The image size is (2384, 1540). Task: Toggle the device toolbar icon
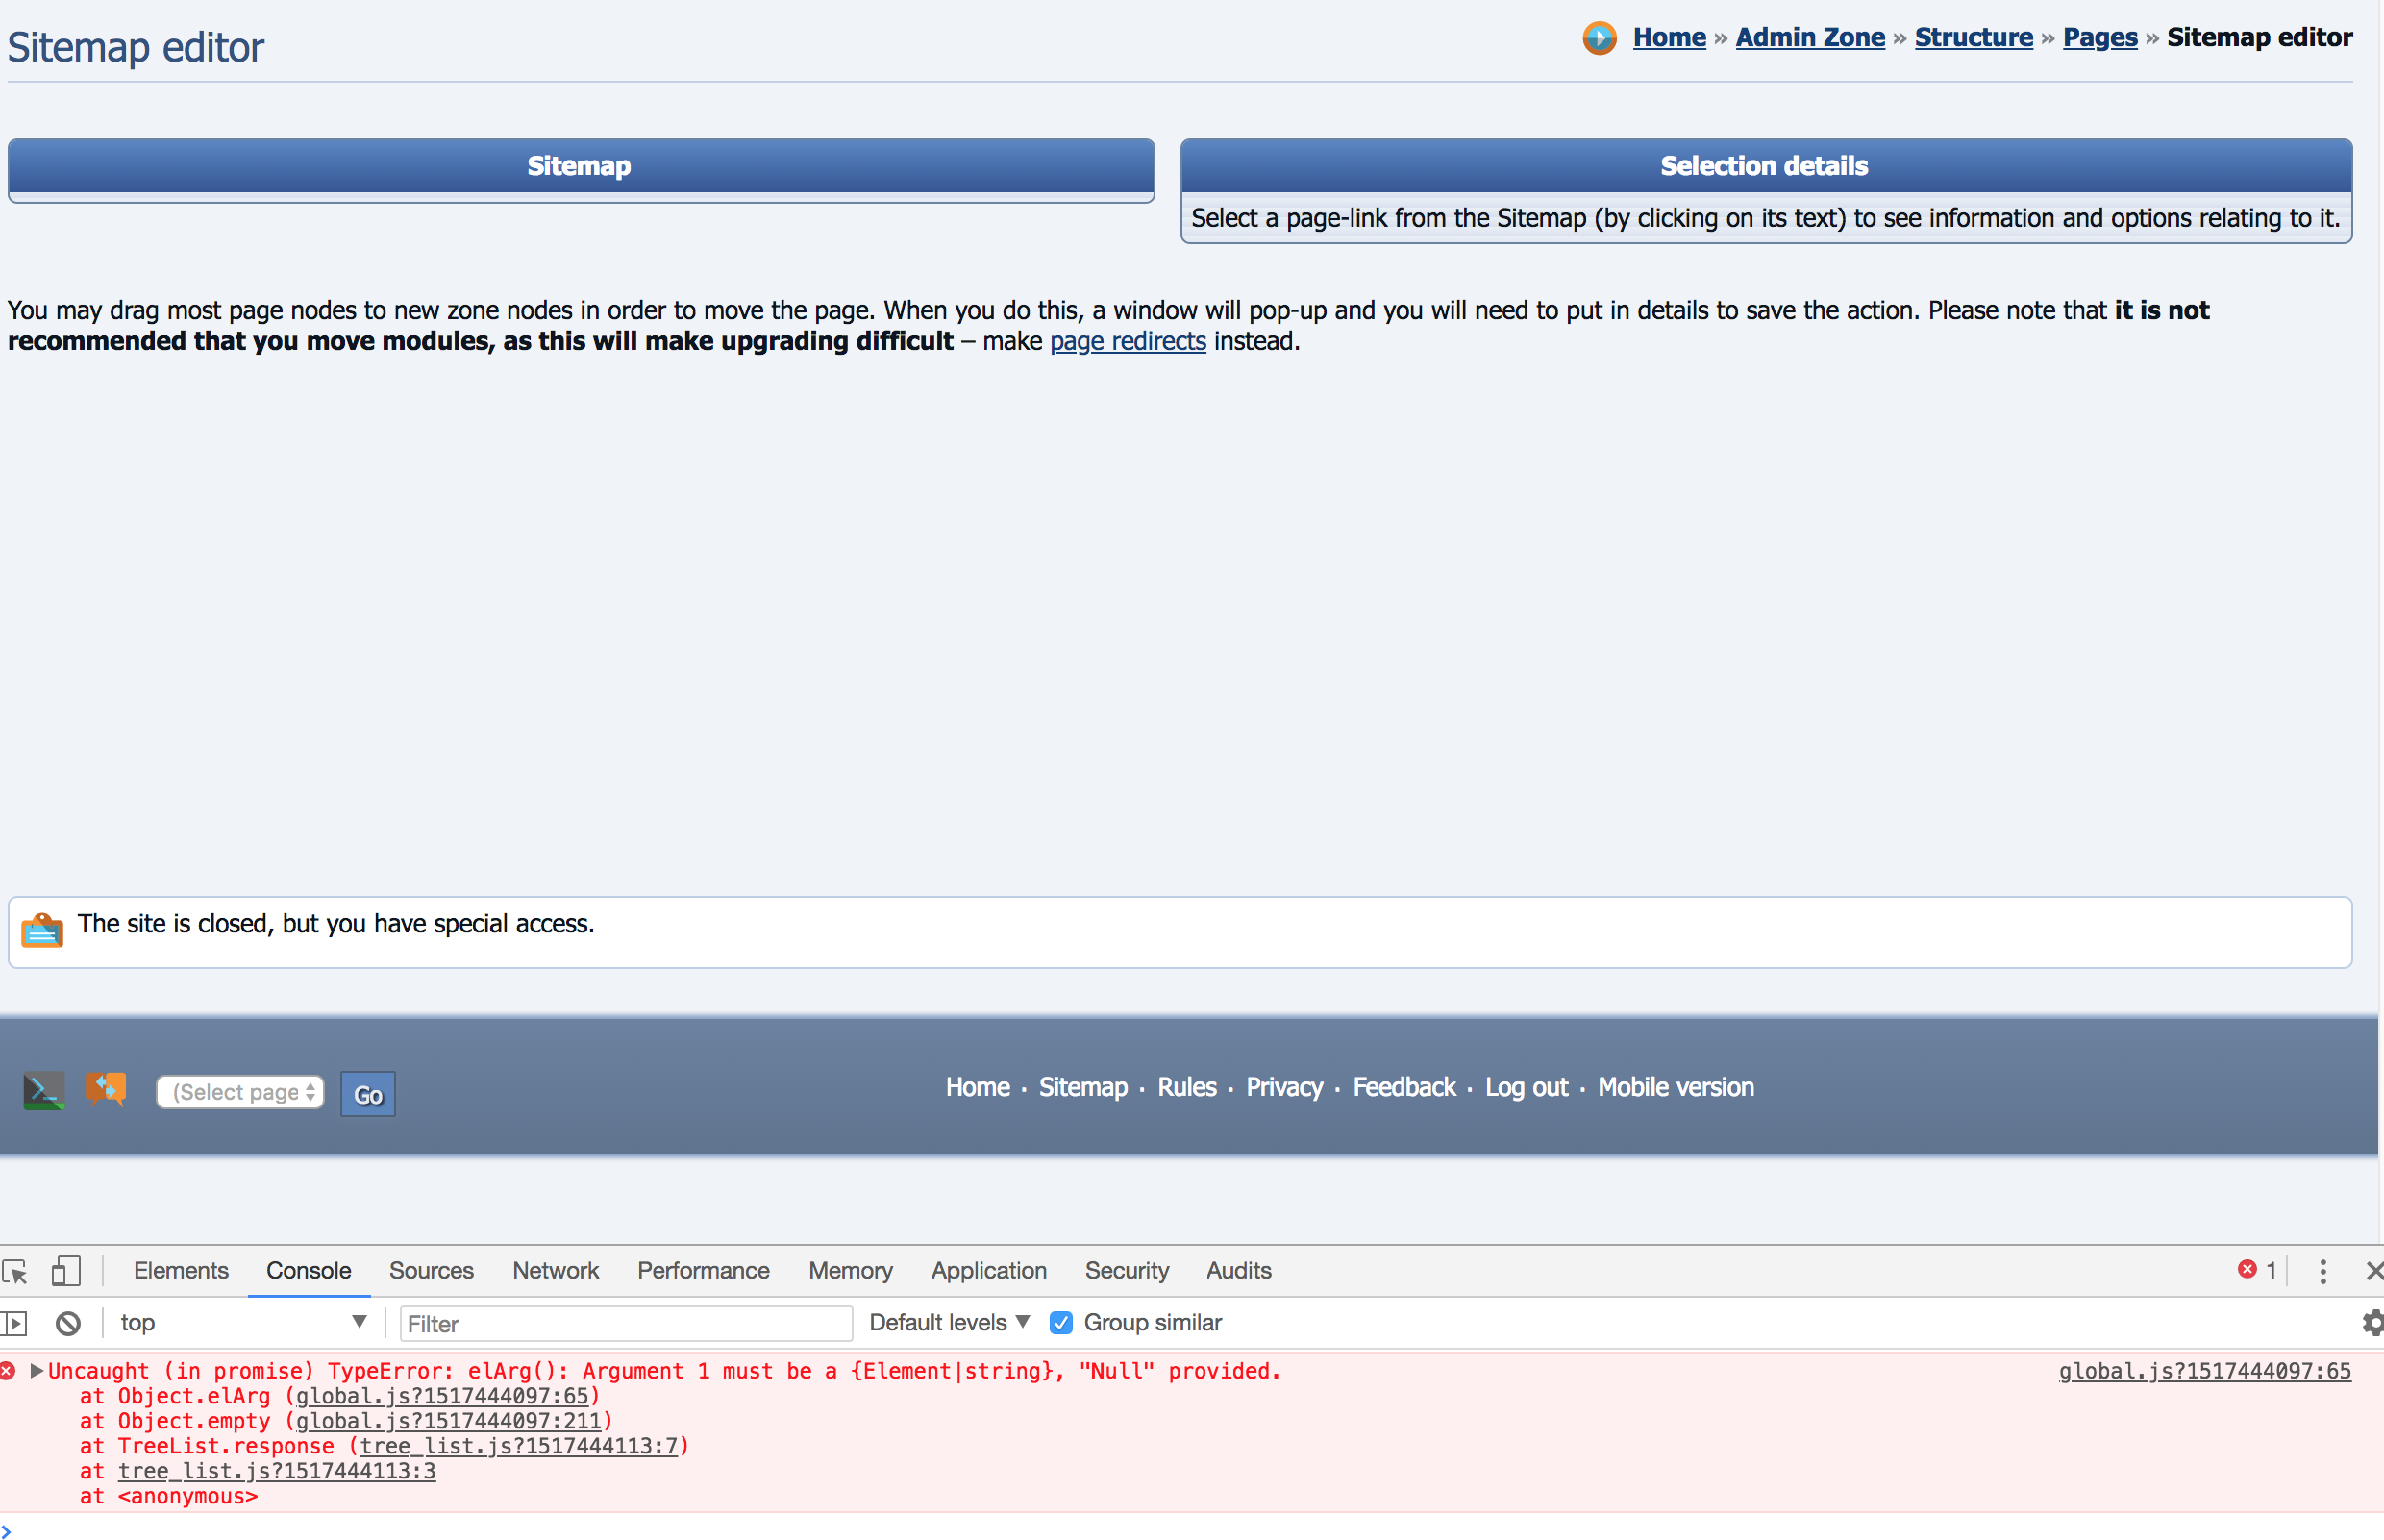[x=66, y=1271]
